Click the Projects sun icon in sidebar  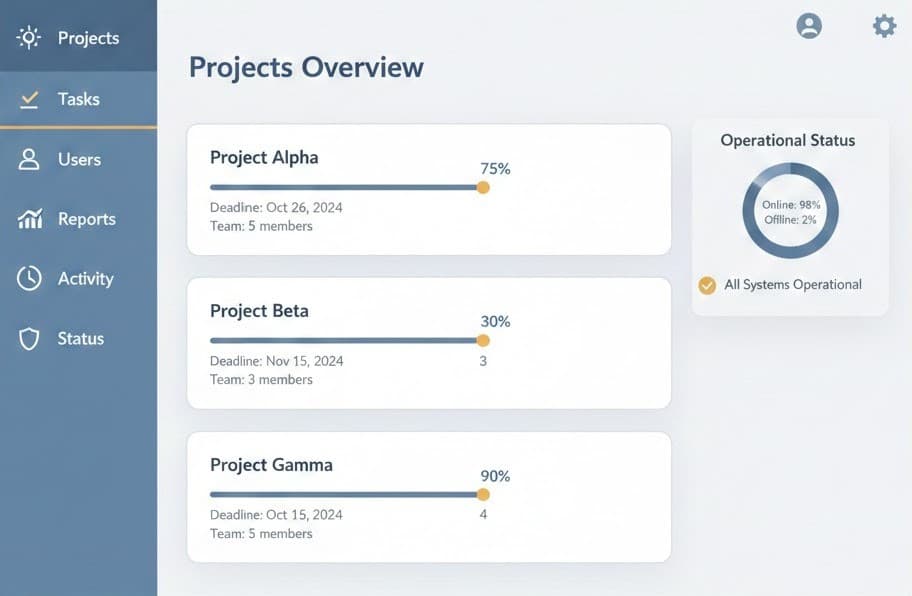[x=29, y=38]
